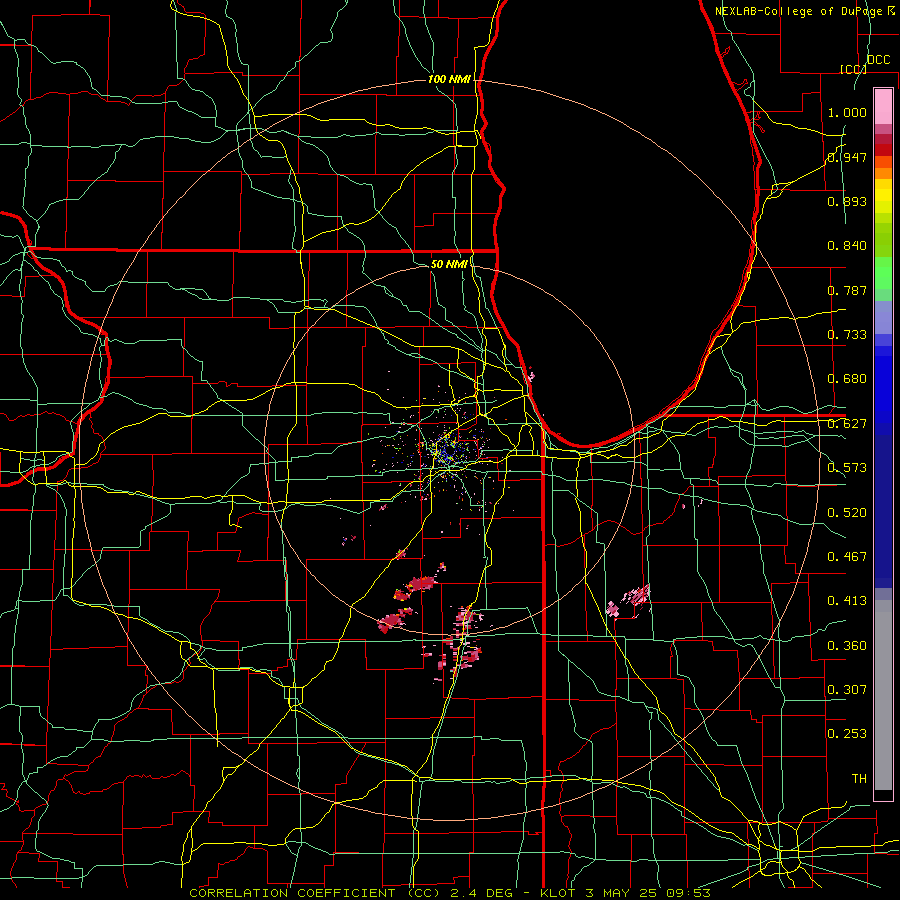
Task: Select the 0.840 scale value
Action: pyautogui.click(x=847, y=246)
